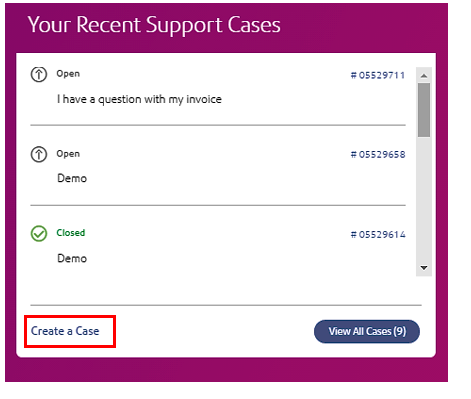Click the case list scrollbar thumb
471x399 pixels.
pyautogui.click(x=424, y=110)
